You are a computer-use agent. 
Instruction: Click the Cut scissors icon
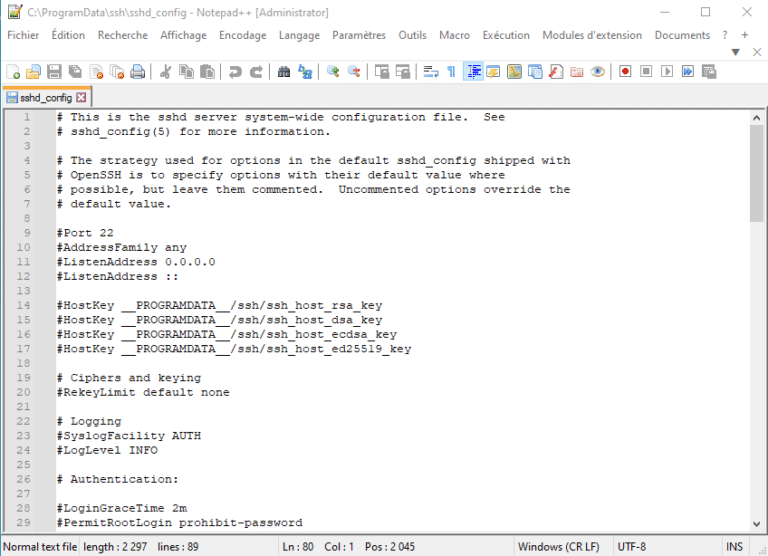(x=165, y=72)
